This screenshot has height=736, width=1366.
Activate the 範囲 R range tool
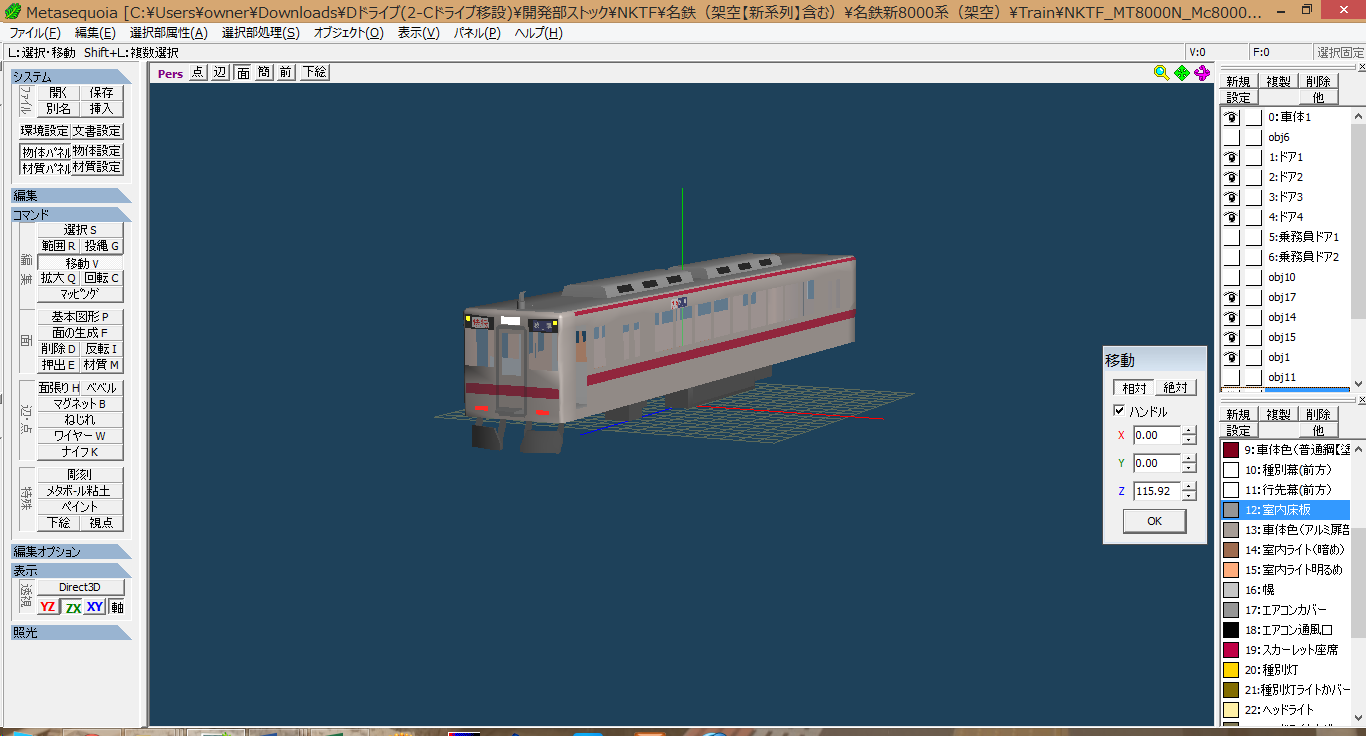pos(58,246)
